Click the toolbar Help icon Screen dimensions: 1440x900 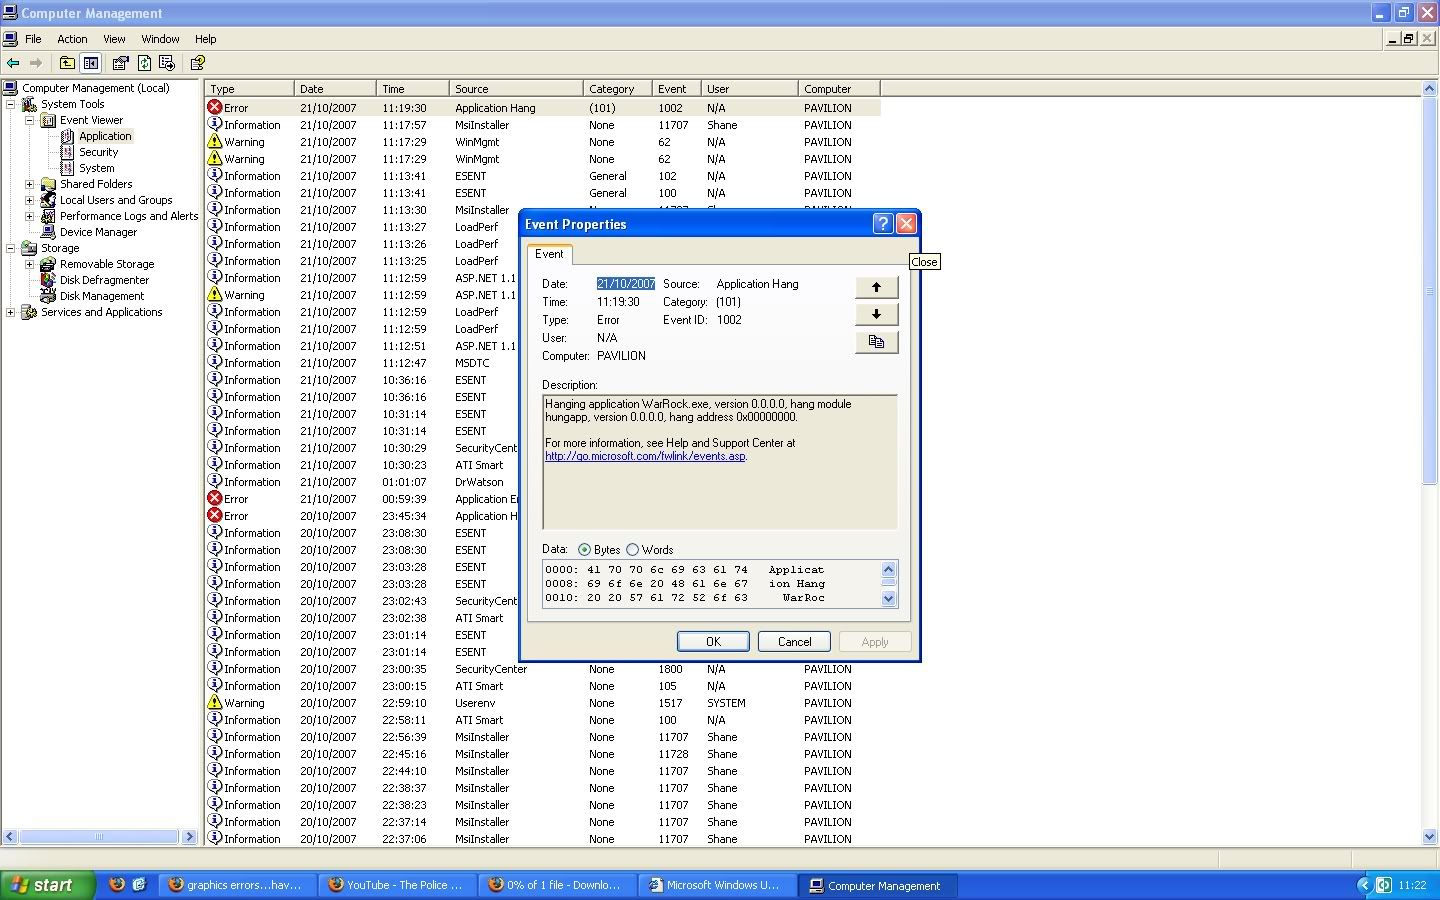(x=197, y=63)
